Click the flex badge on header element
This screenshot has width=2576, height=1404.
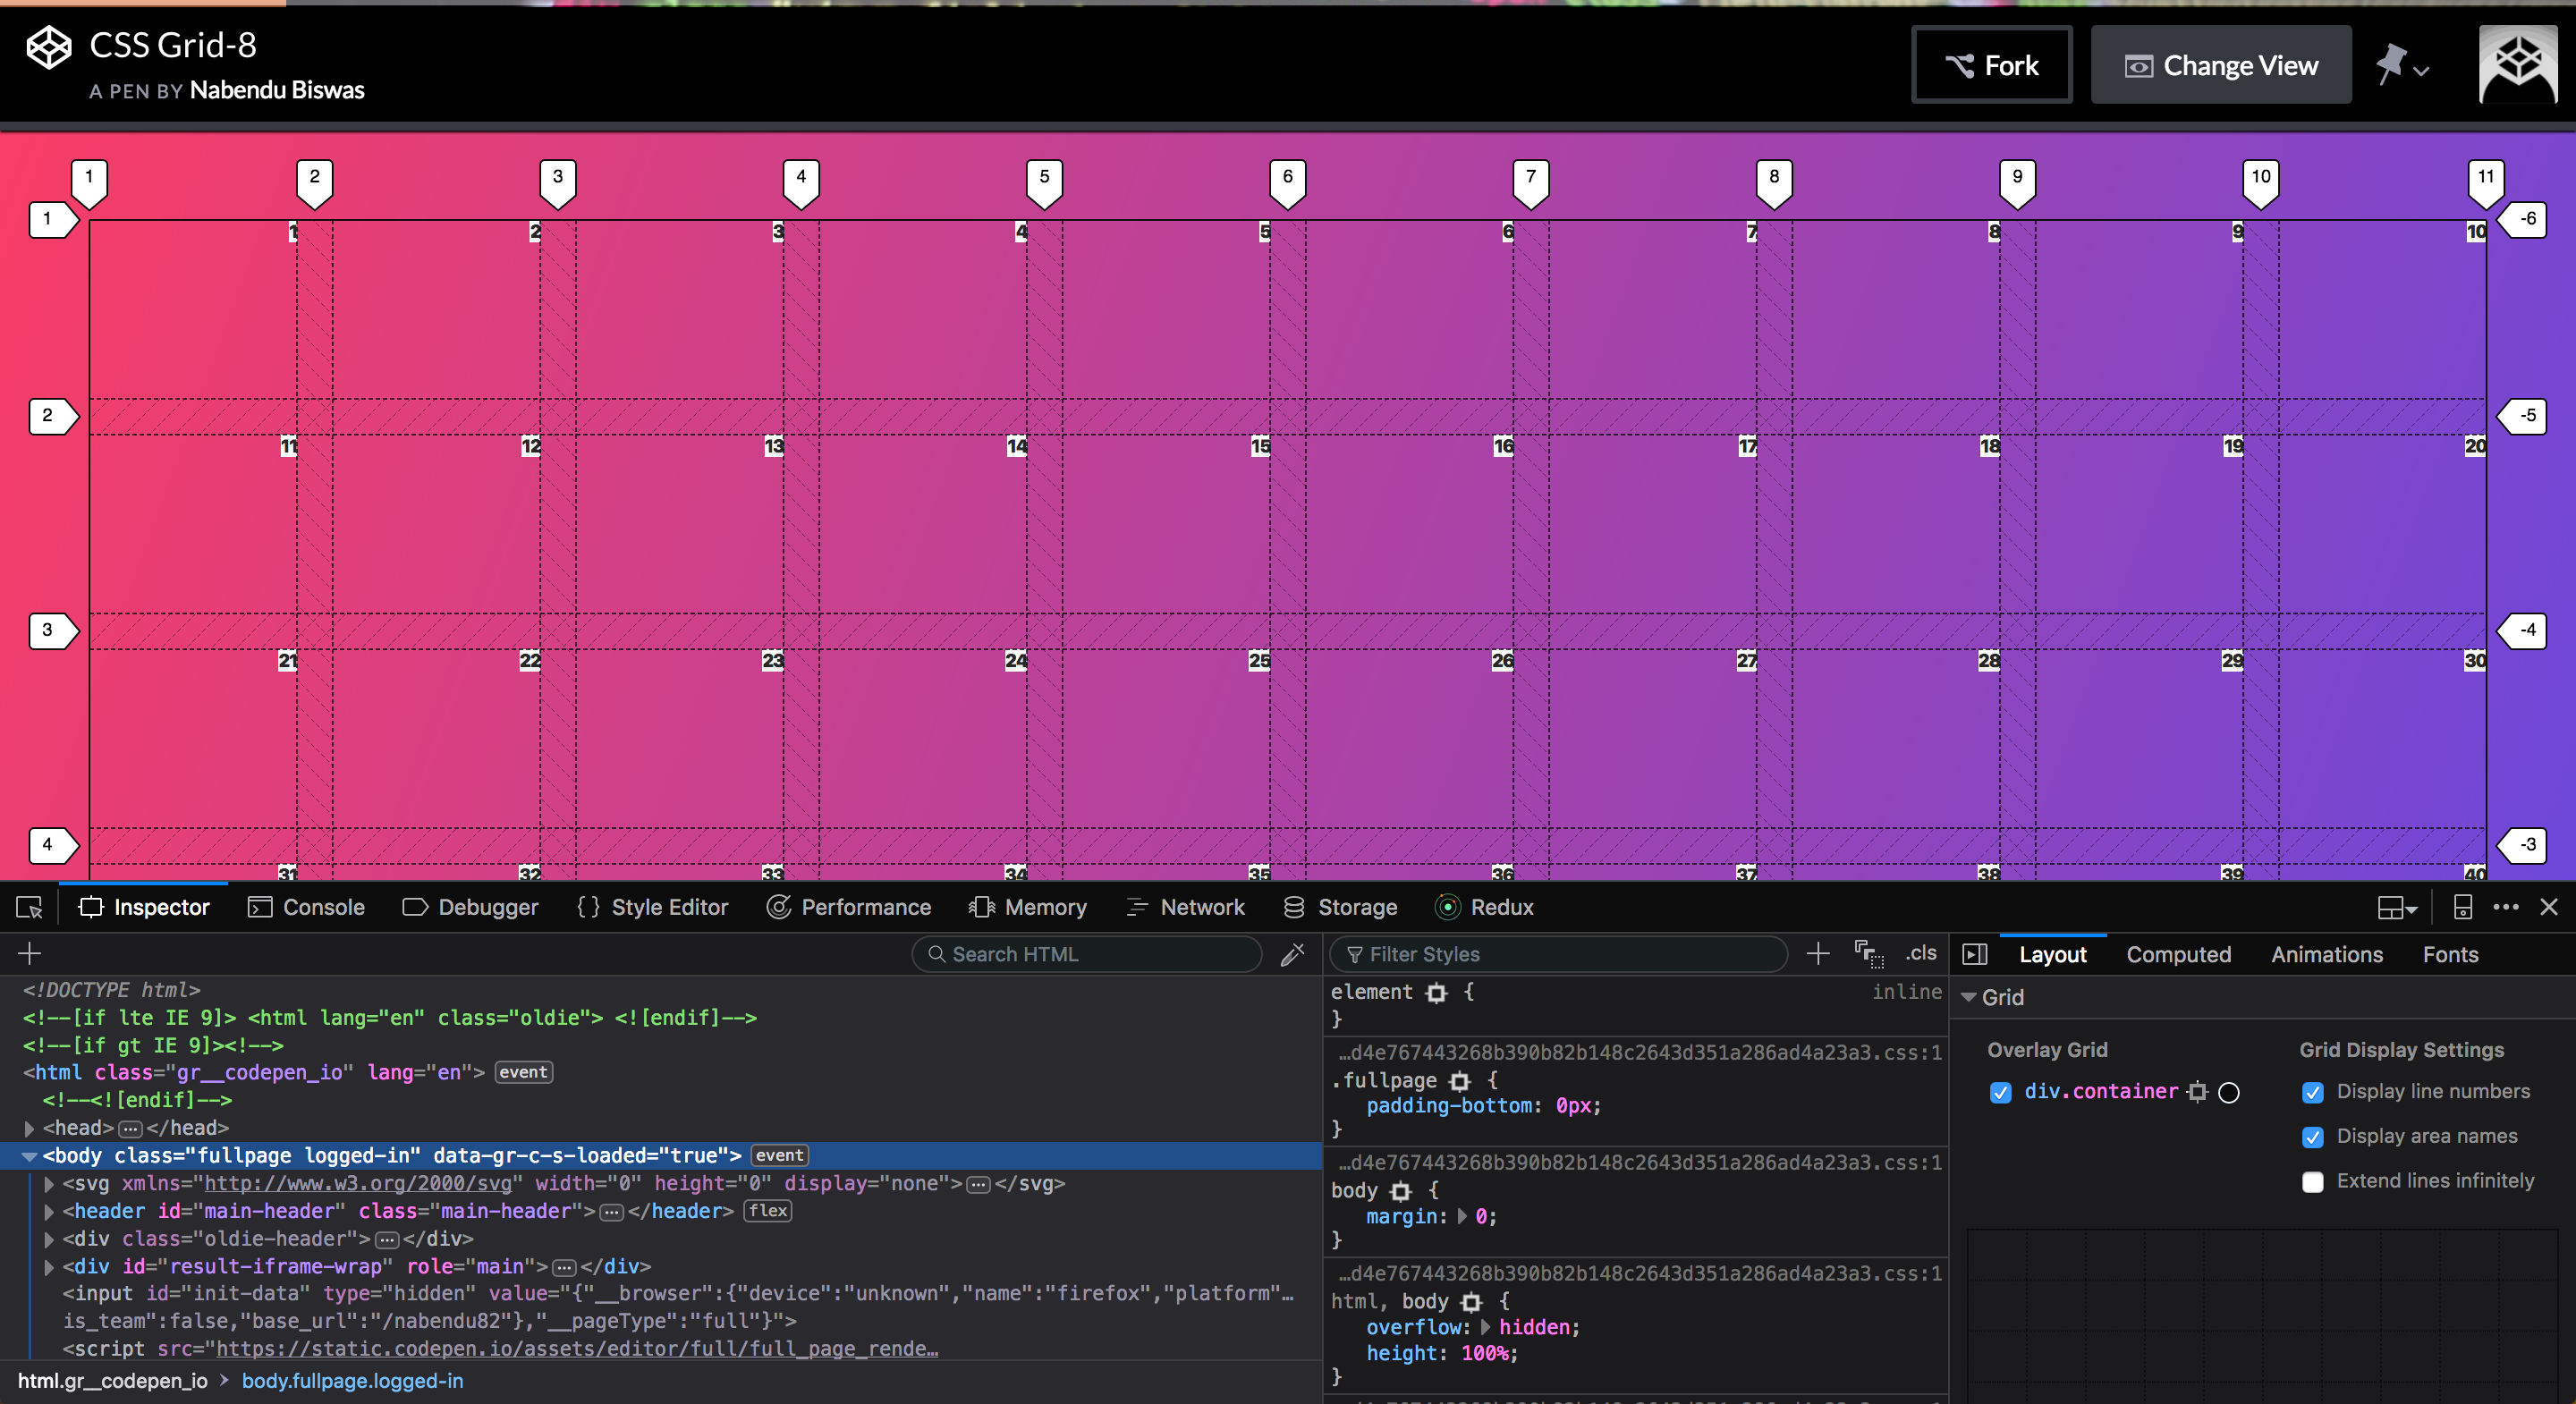click(767, 1211)
